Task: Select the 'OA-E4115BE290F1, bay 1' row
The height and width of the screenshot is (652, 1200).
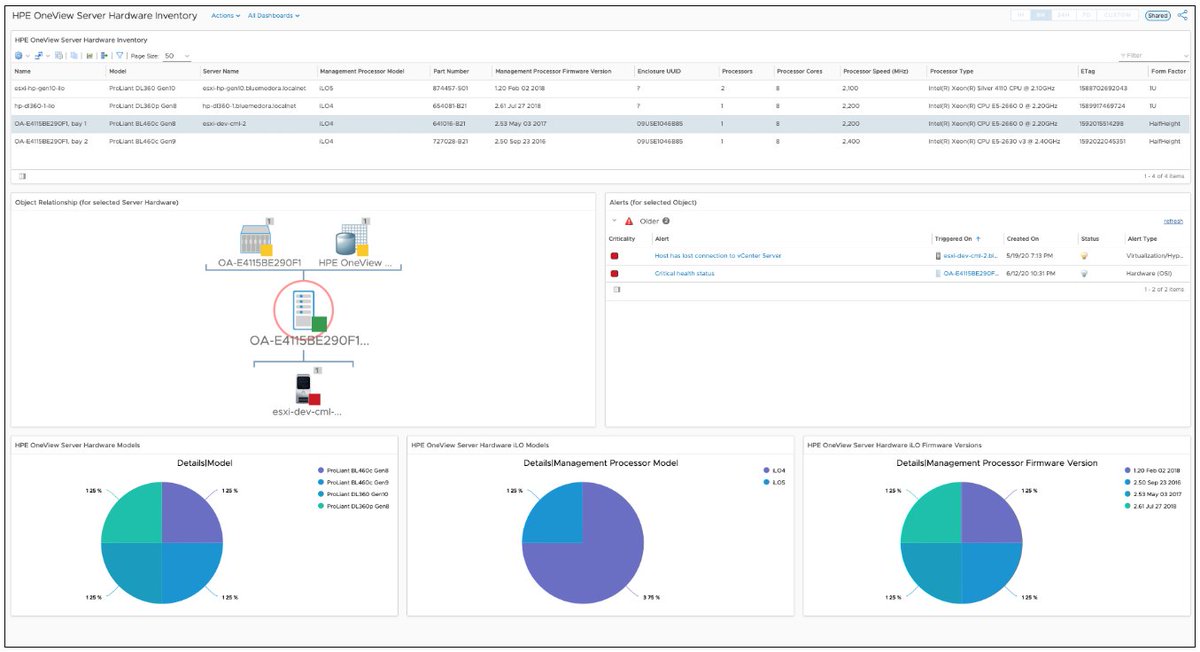Action: pyautogui.click(x=600, y=124)
